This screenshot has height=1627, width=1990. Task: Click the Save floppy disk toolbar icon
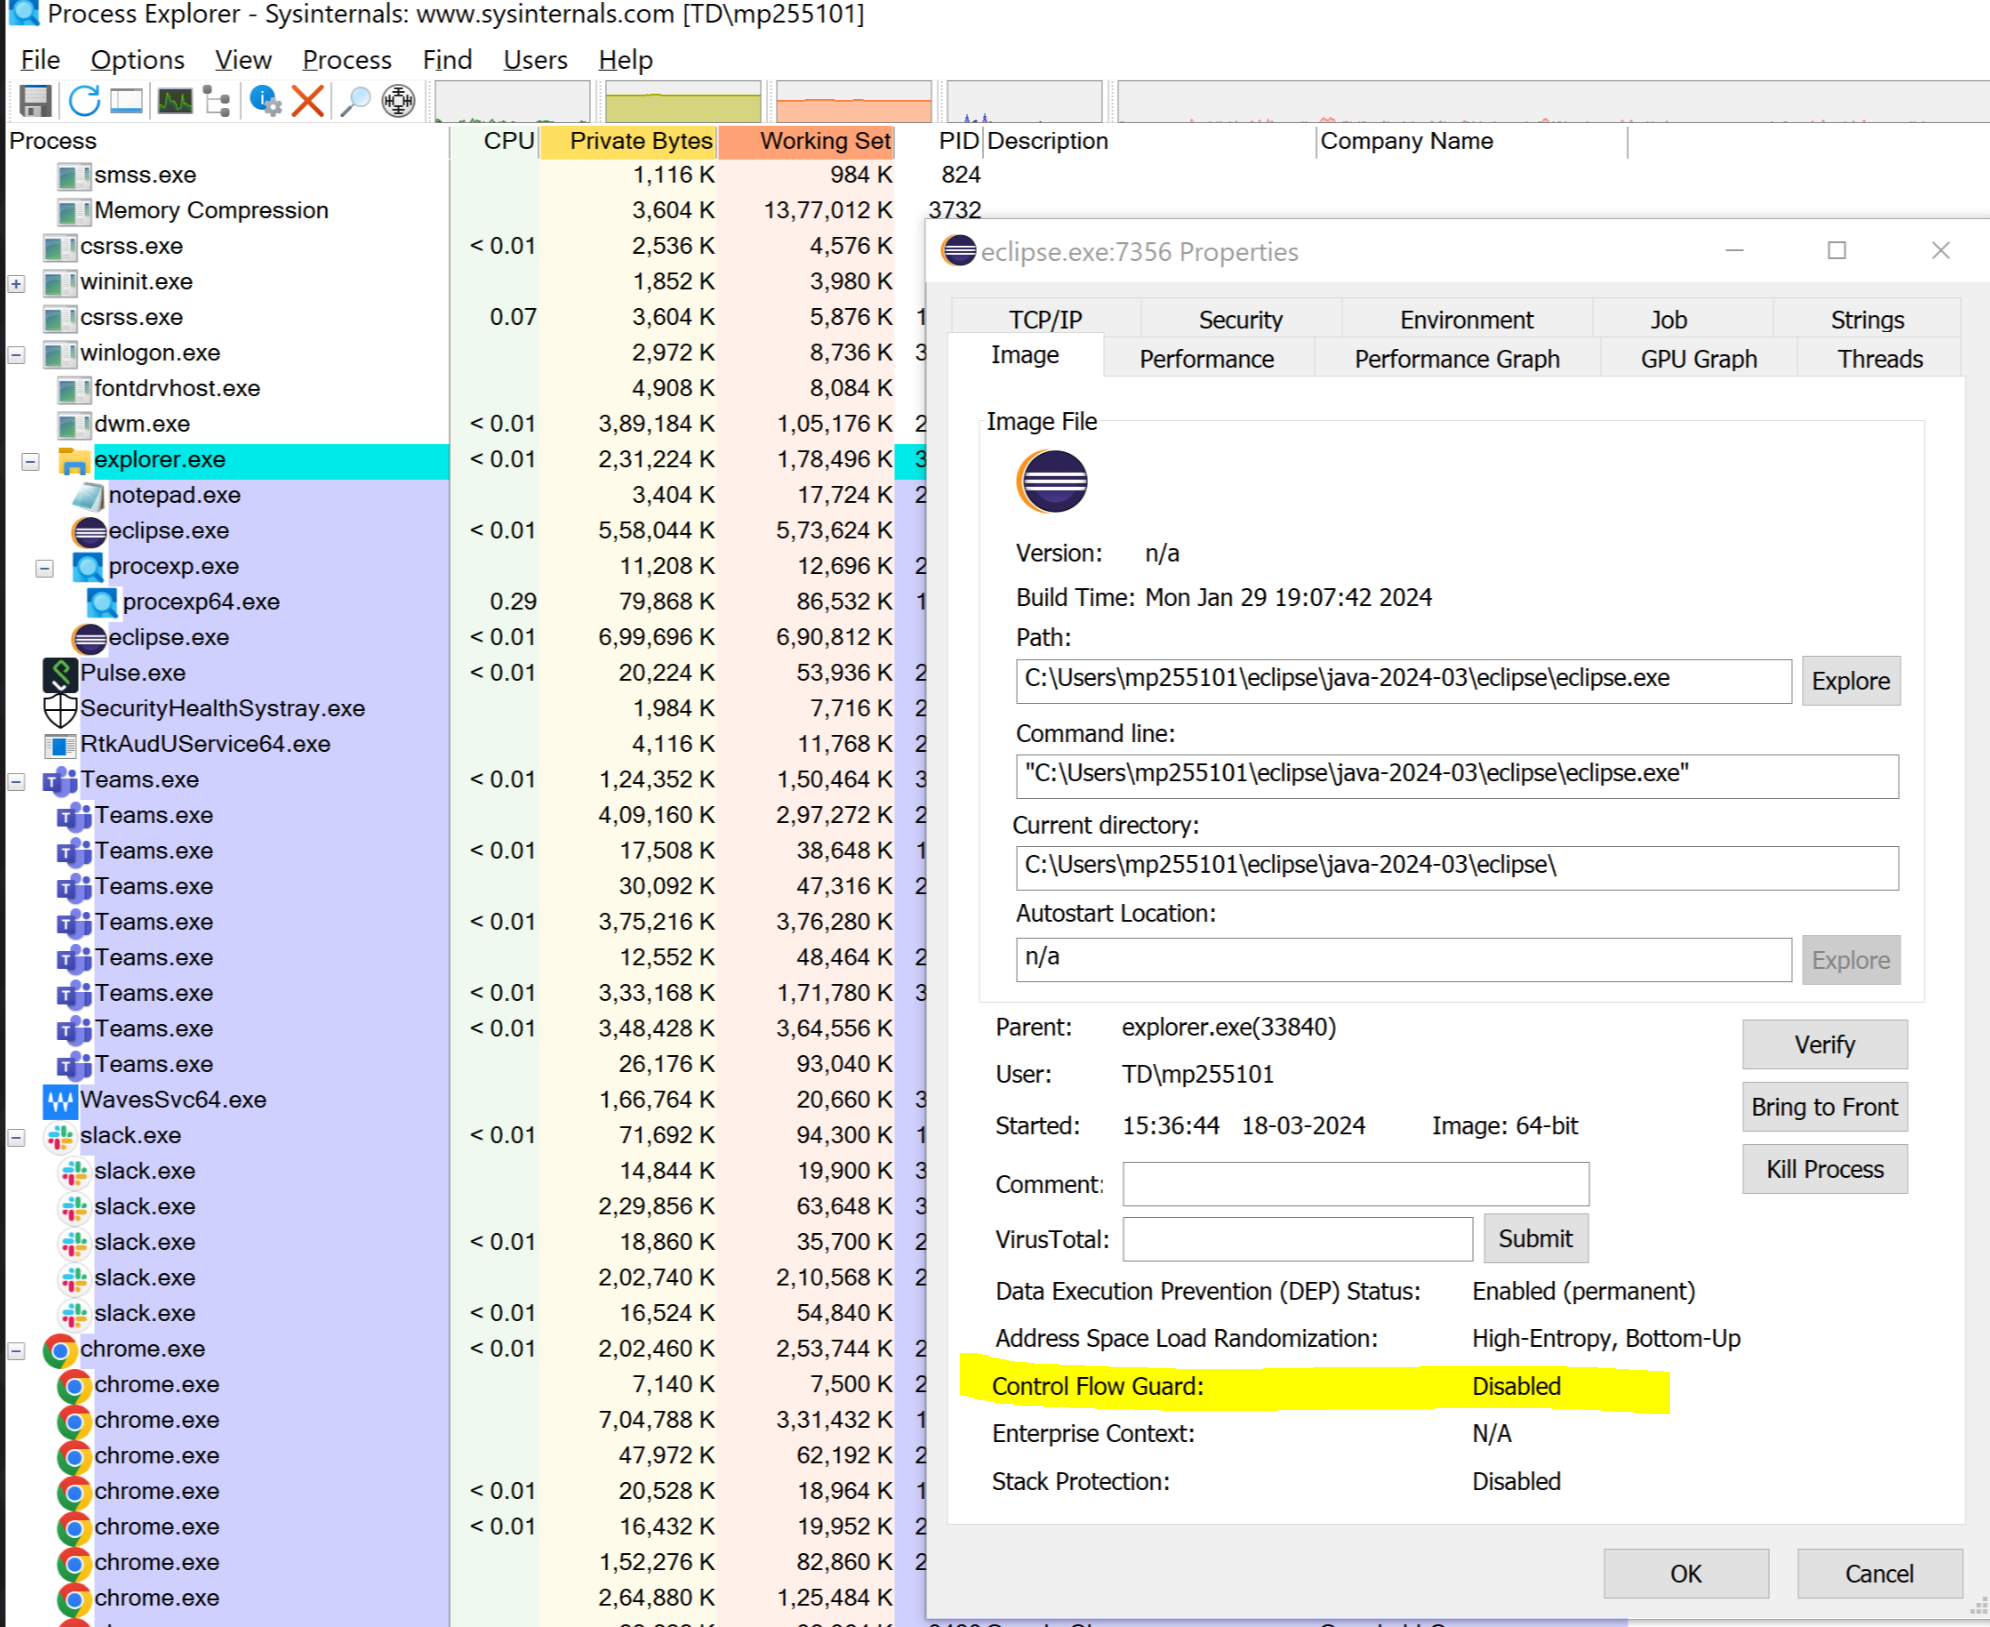[x=35, y=101]
